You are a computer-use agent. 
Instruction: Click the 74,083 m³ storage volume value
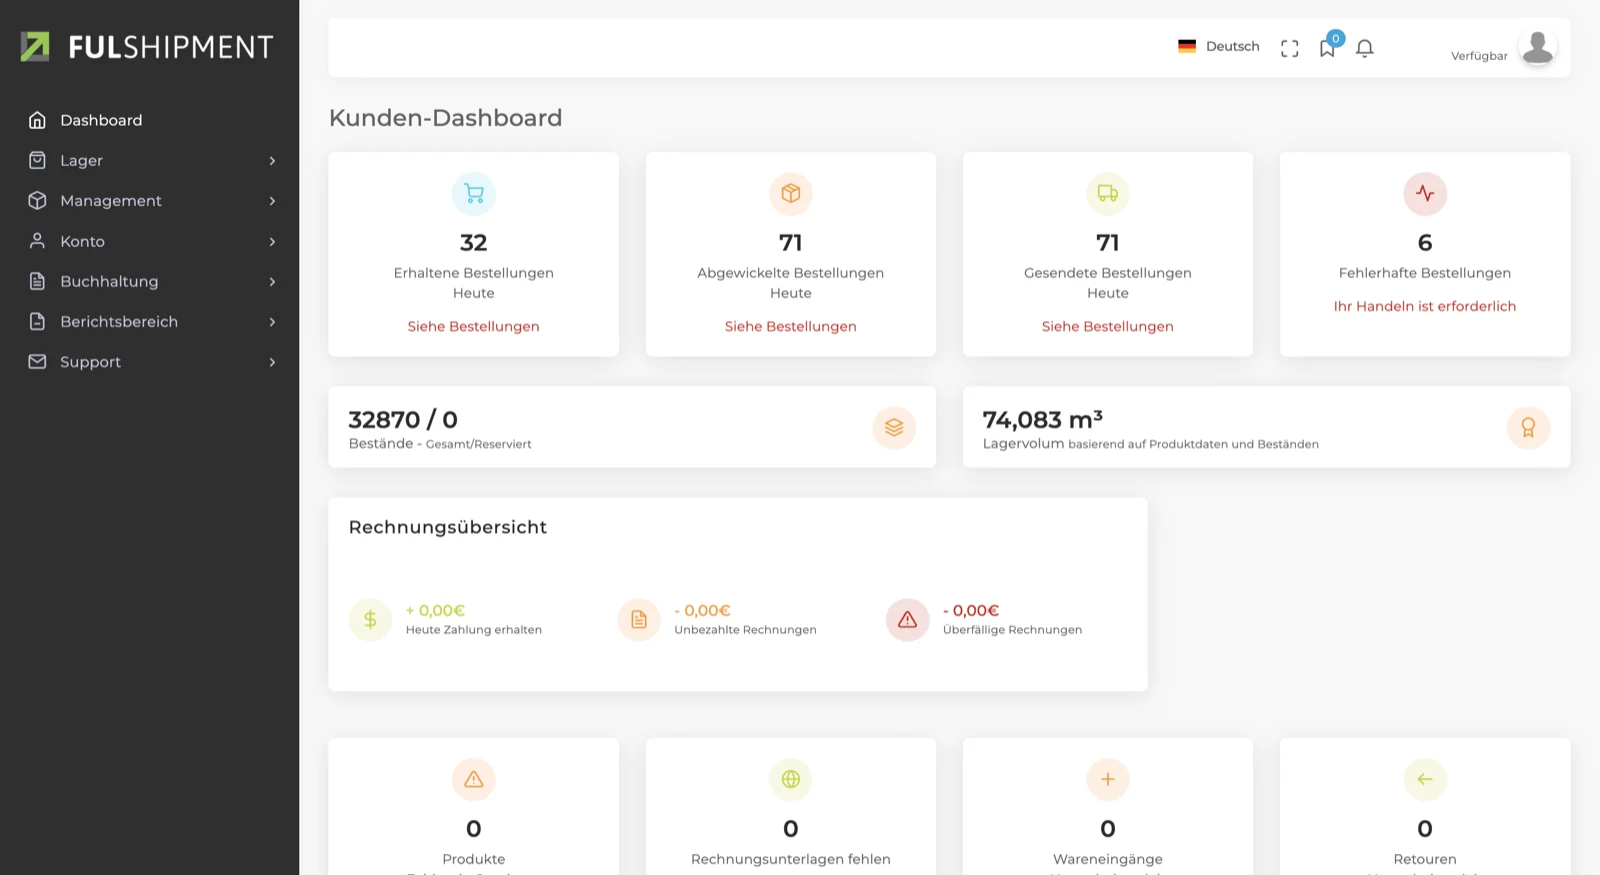(1043, 420)
